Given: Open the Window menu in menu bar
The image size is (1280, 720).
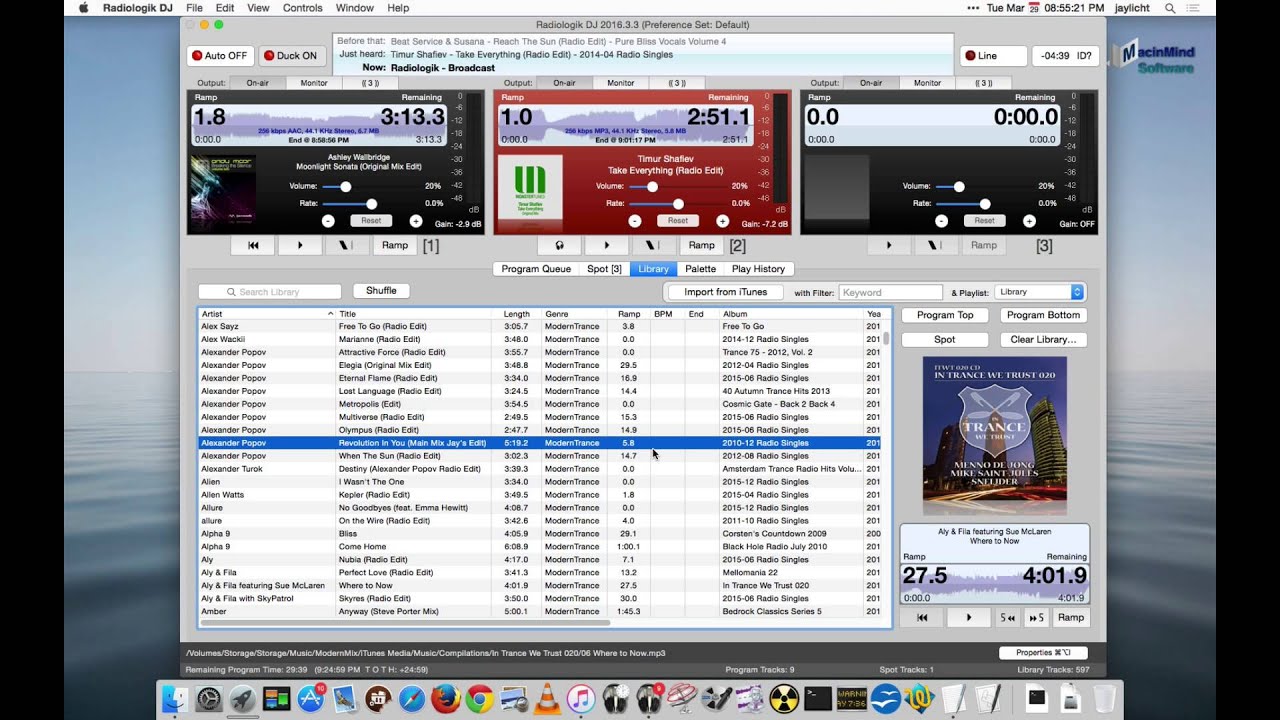Looking at the screenshot, I should pyautogui.click(x=354, y=8).
